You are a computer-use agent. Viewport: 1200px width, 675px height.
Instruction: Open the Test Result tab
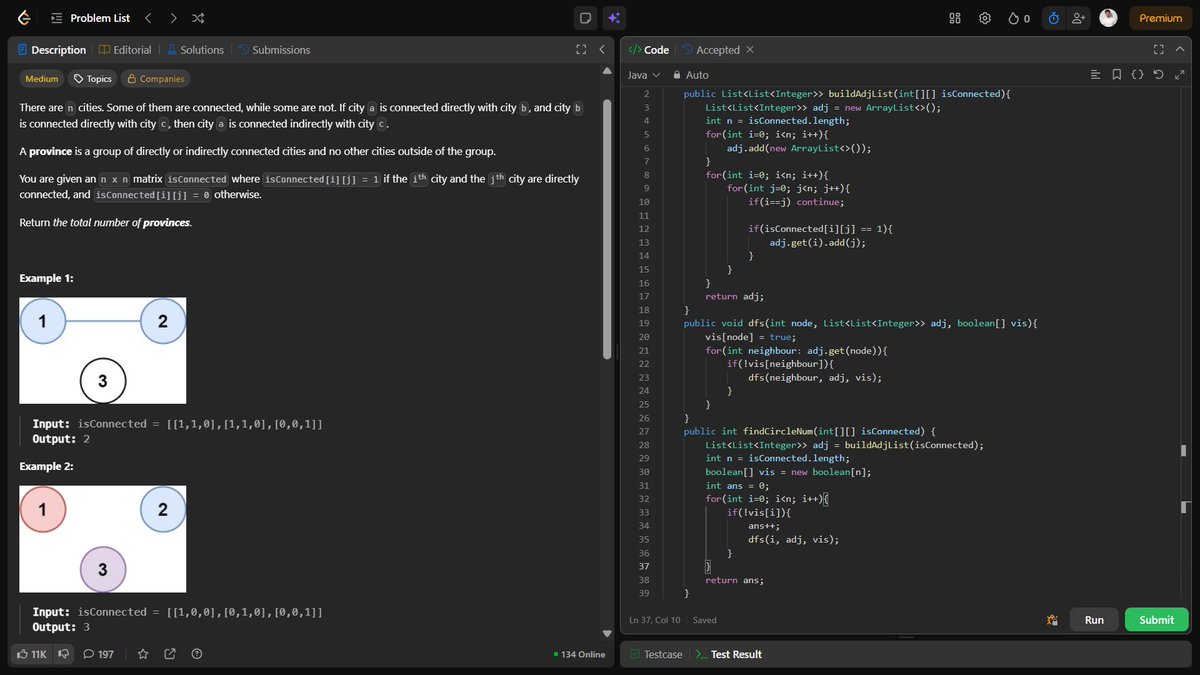[729, 654]
